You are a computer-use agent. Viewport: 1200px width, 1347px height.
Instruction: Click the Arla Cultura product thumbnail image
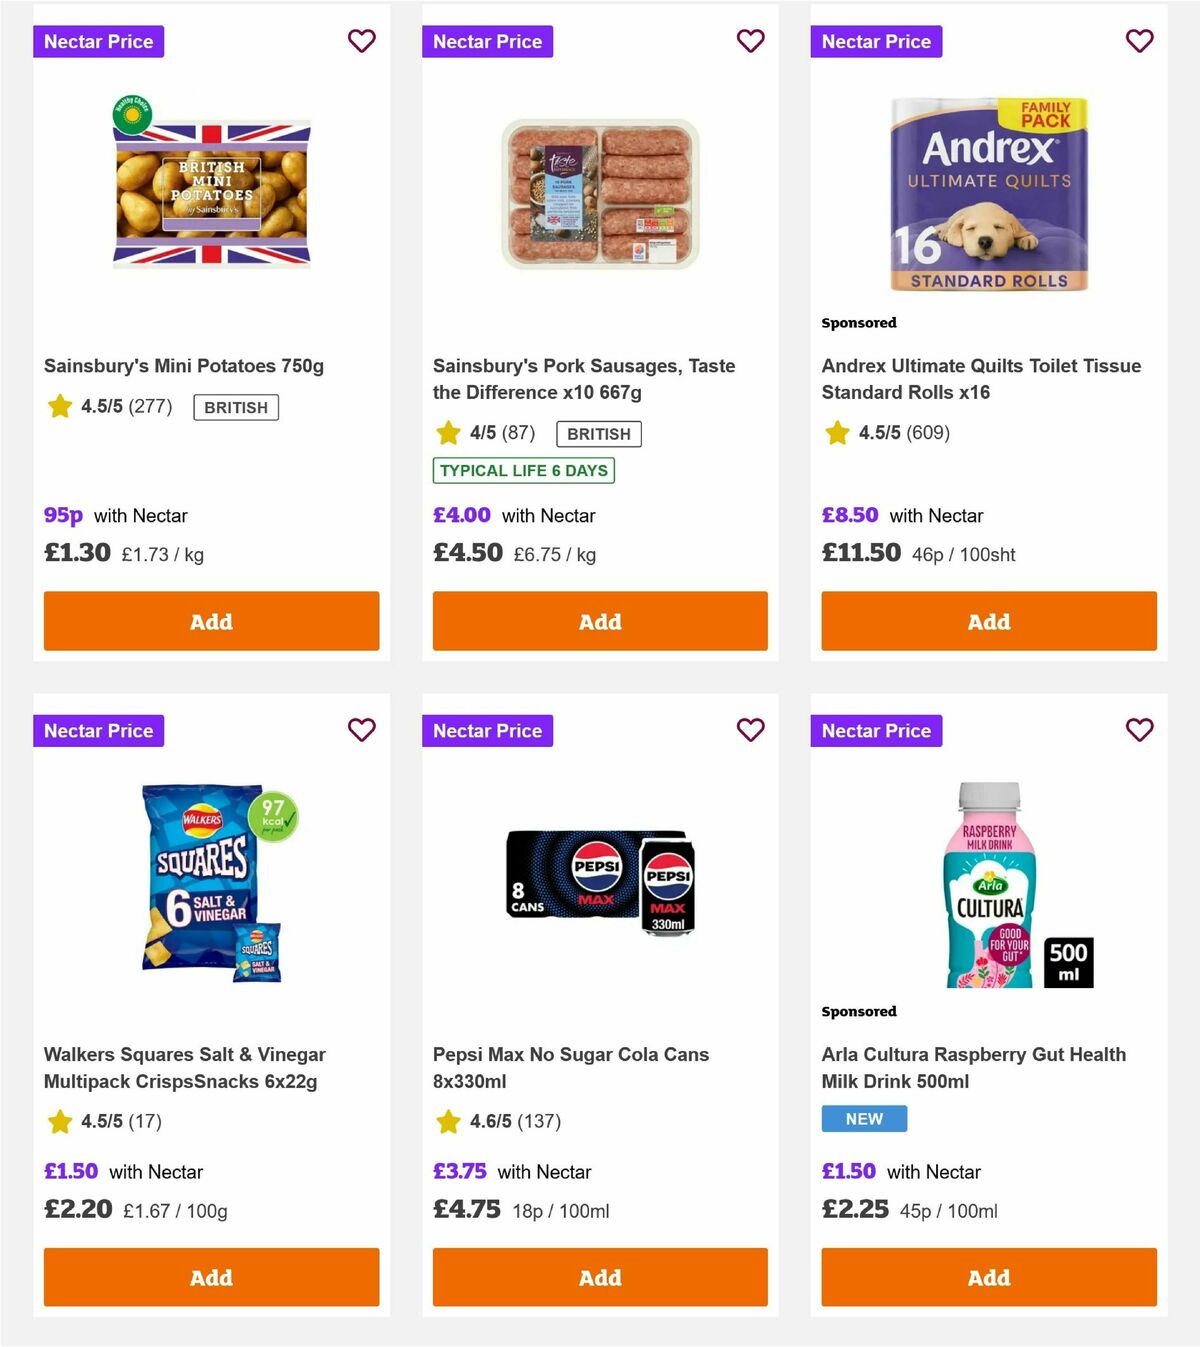pos(988,885)
